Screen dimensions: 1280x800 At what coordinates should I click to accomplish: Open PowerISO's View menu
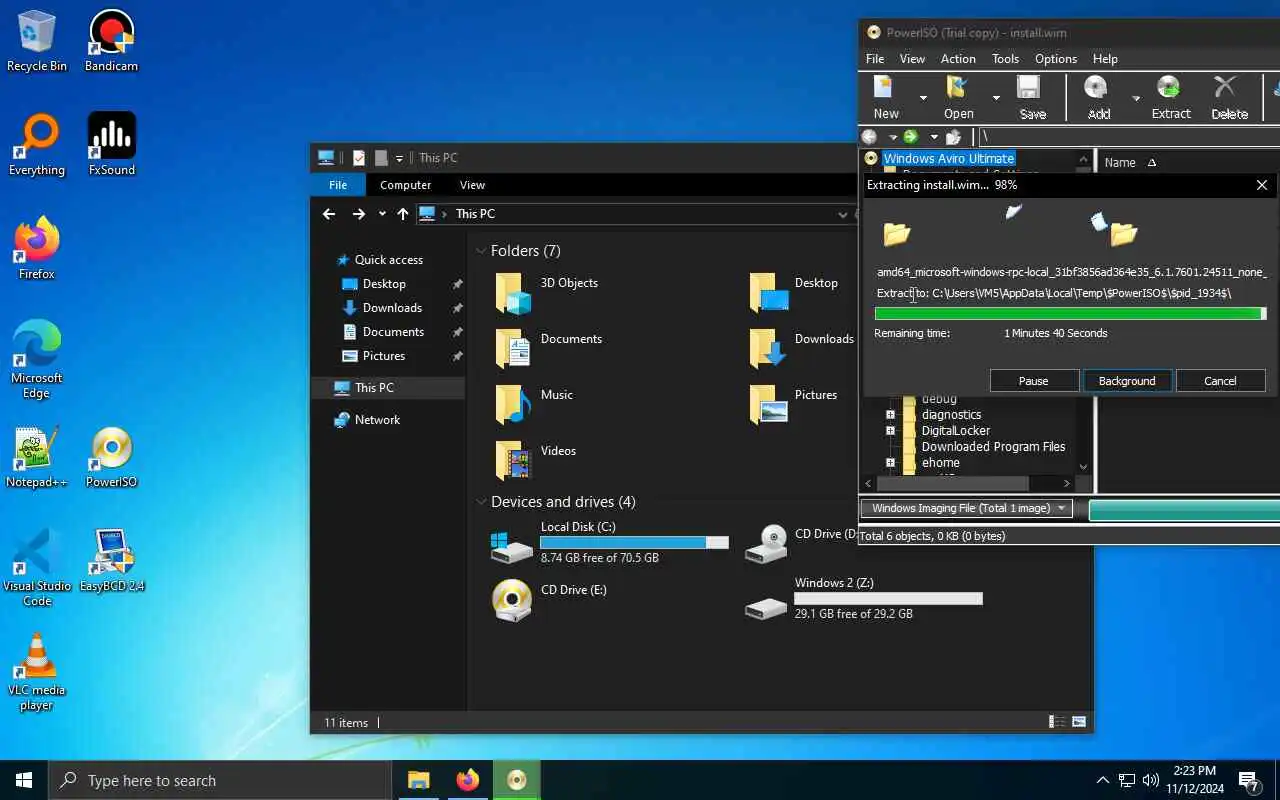point(912,59)
